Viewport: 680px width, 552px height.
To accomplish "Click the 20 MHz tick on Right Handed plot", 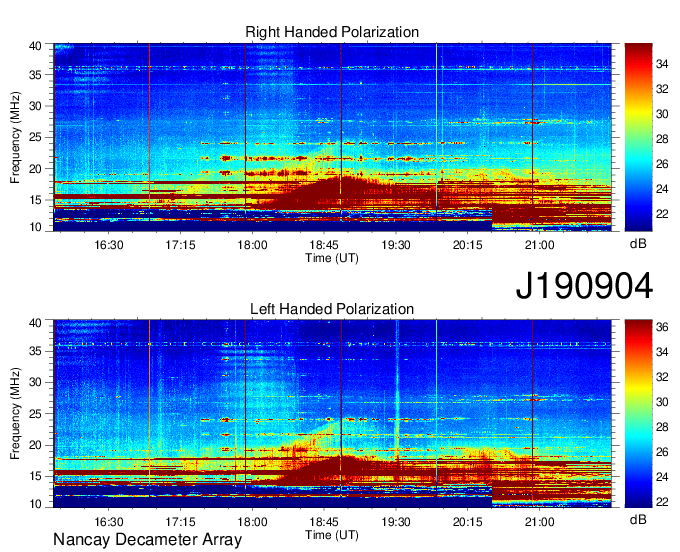I will [35, 169].
